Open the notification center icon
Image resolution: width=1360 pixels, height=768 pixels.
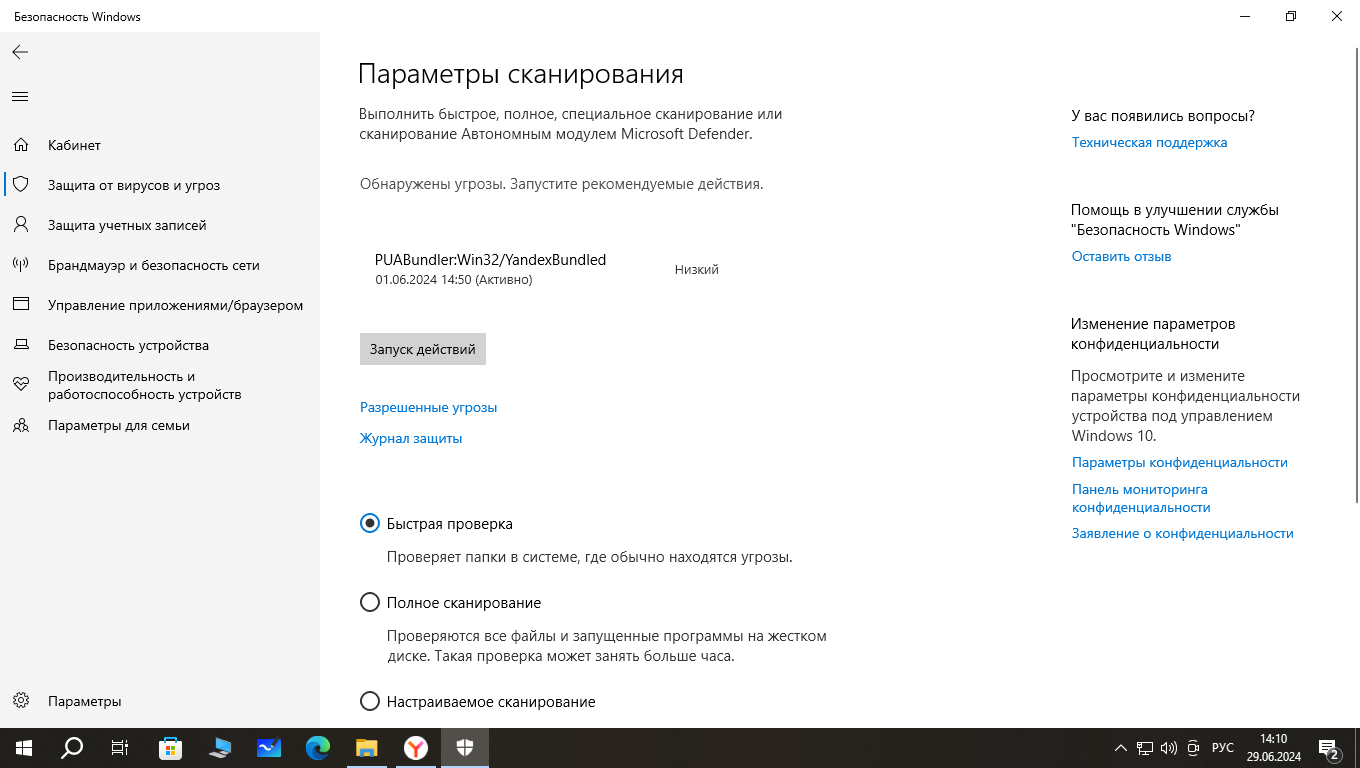[x=1329, y=748]
